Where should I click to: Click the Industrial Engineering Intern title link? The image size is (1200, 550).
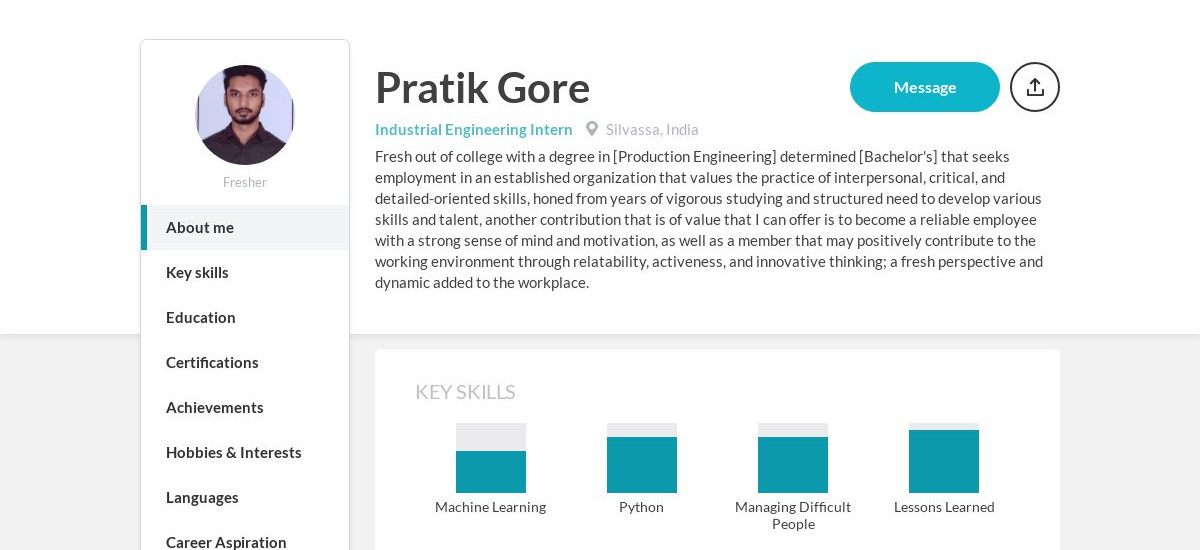[474, 129]
